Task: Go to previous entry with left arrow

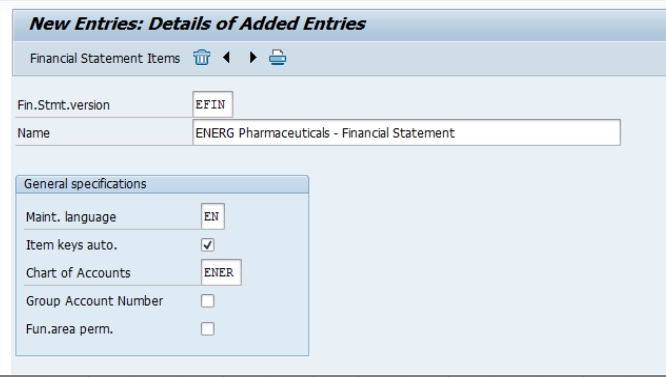Action: [226, 57]
